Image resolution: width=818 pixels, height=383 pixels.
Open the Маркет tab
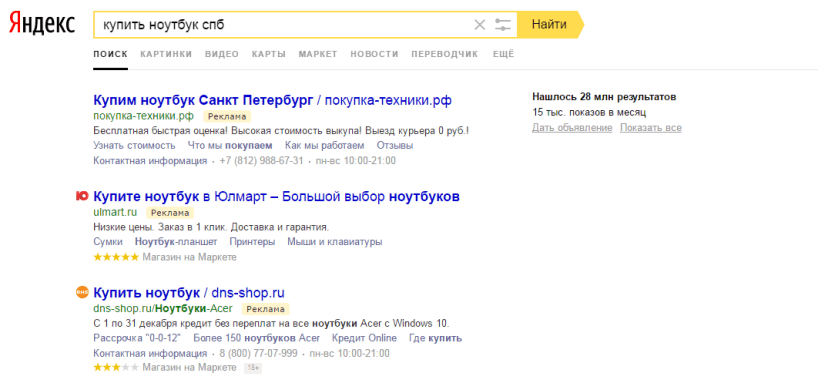[318, 54]
